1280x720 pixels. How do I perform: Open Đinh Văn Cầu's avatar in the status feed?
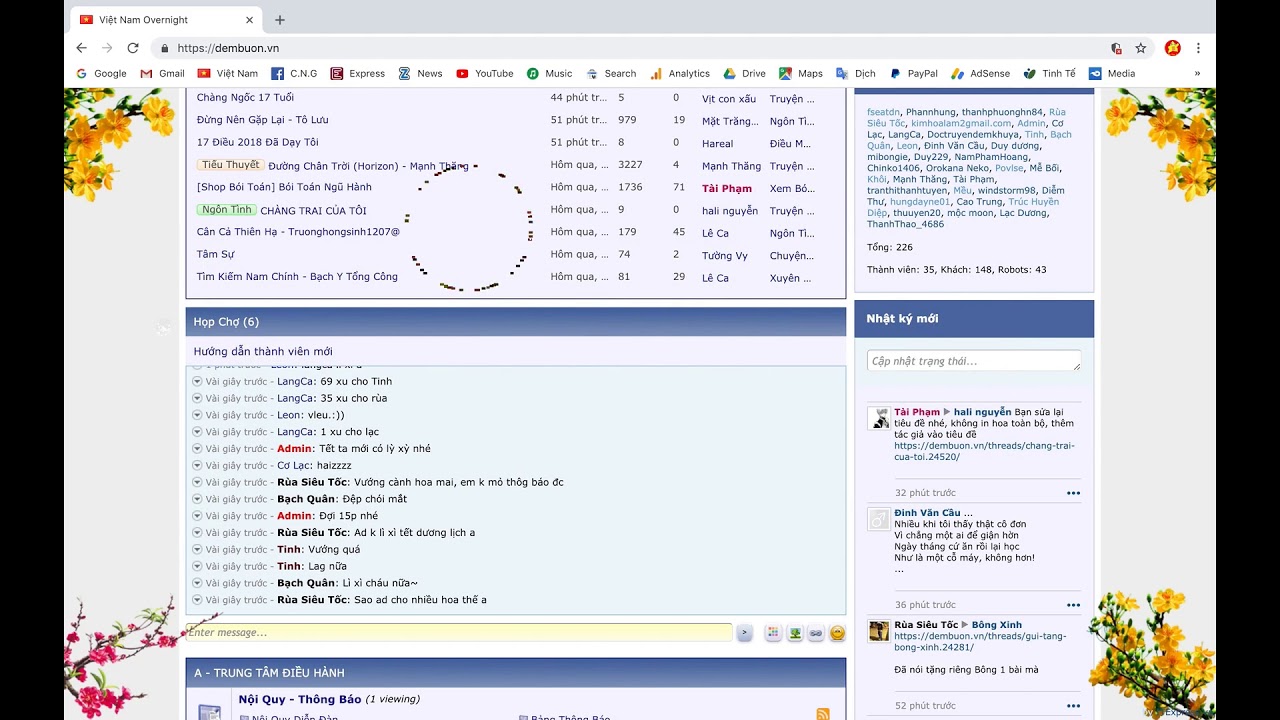click(x=879, y=519)
